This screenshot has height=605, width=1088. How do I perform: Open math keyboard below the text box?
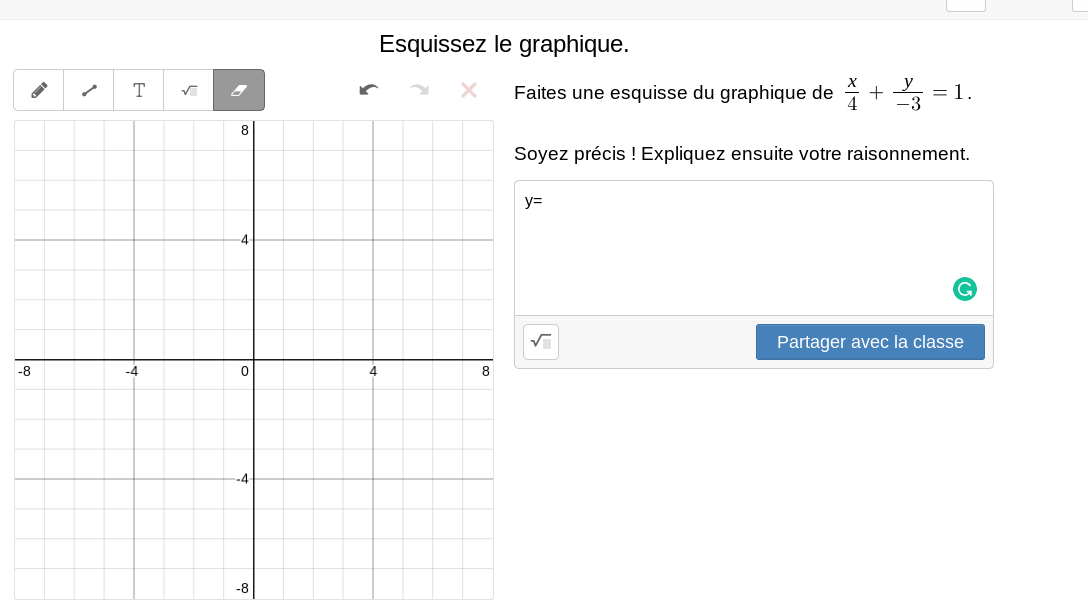541,342
